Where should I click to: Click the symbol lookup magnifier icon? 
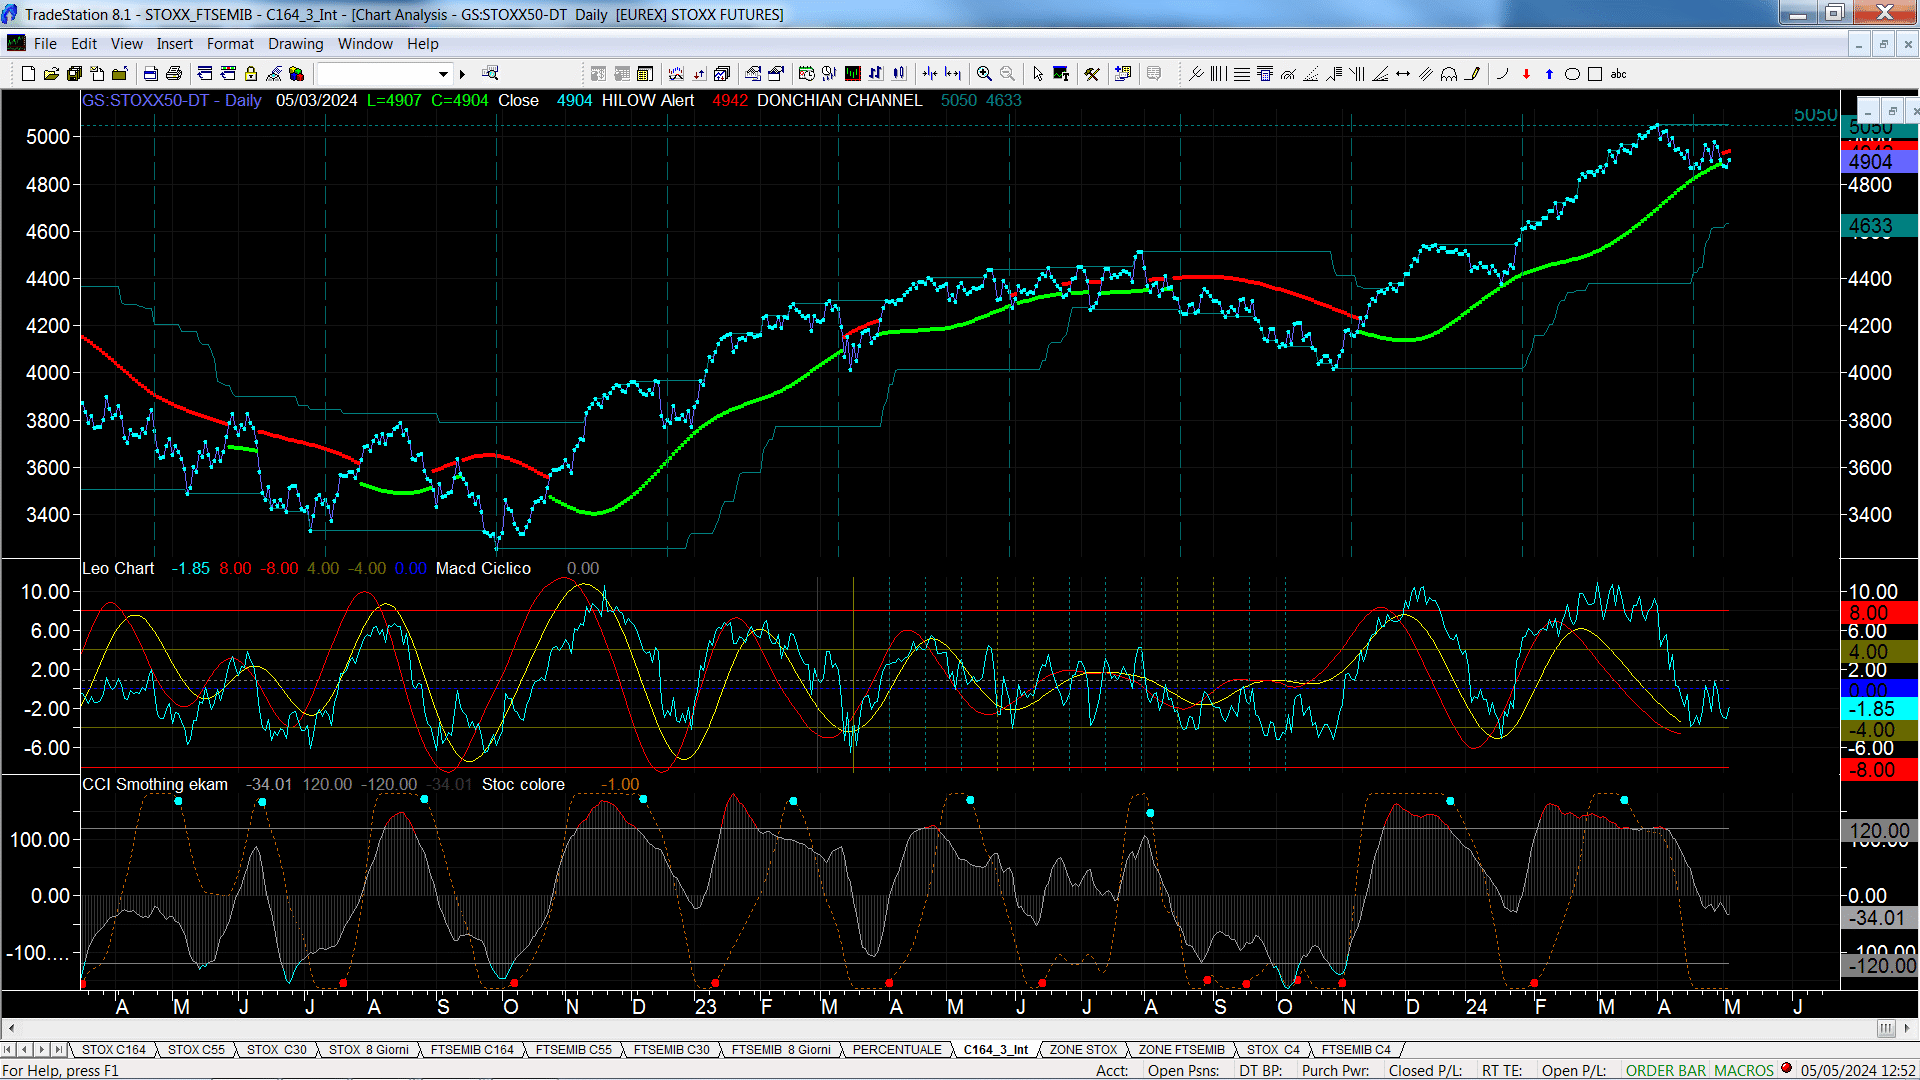(x=490, y=73)
